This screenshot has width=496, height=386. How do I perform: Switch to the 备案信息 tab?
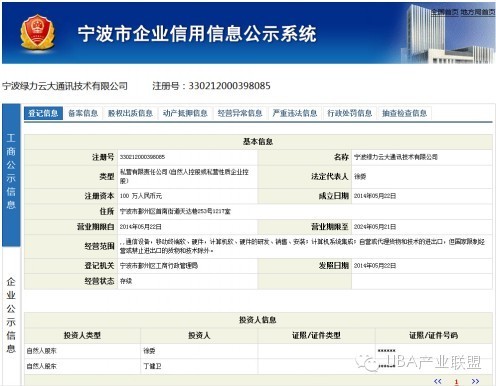coord(83,113)
